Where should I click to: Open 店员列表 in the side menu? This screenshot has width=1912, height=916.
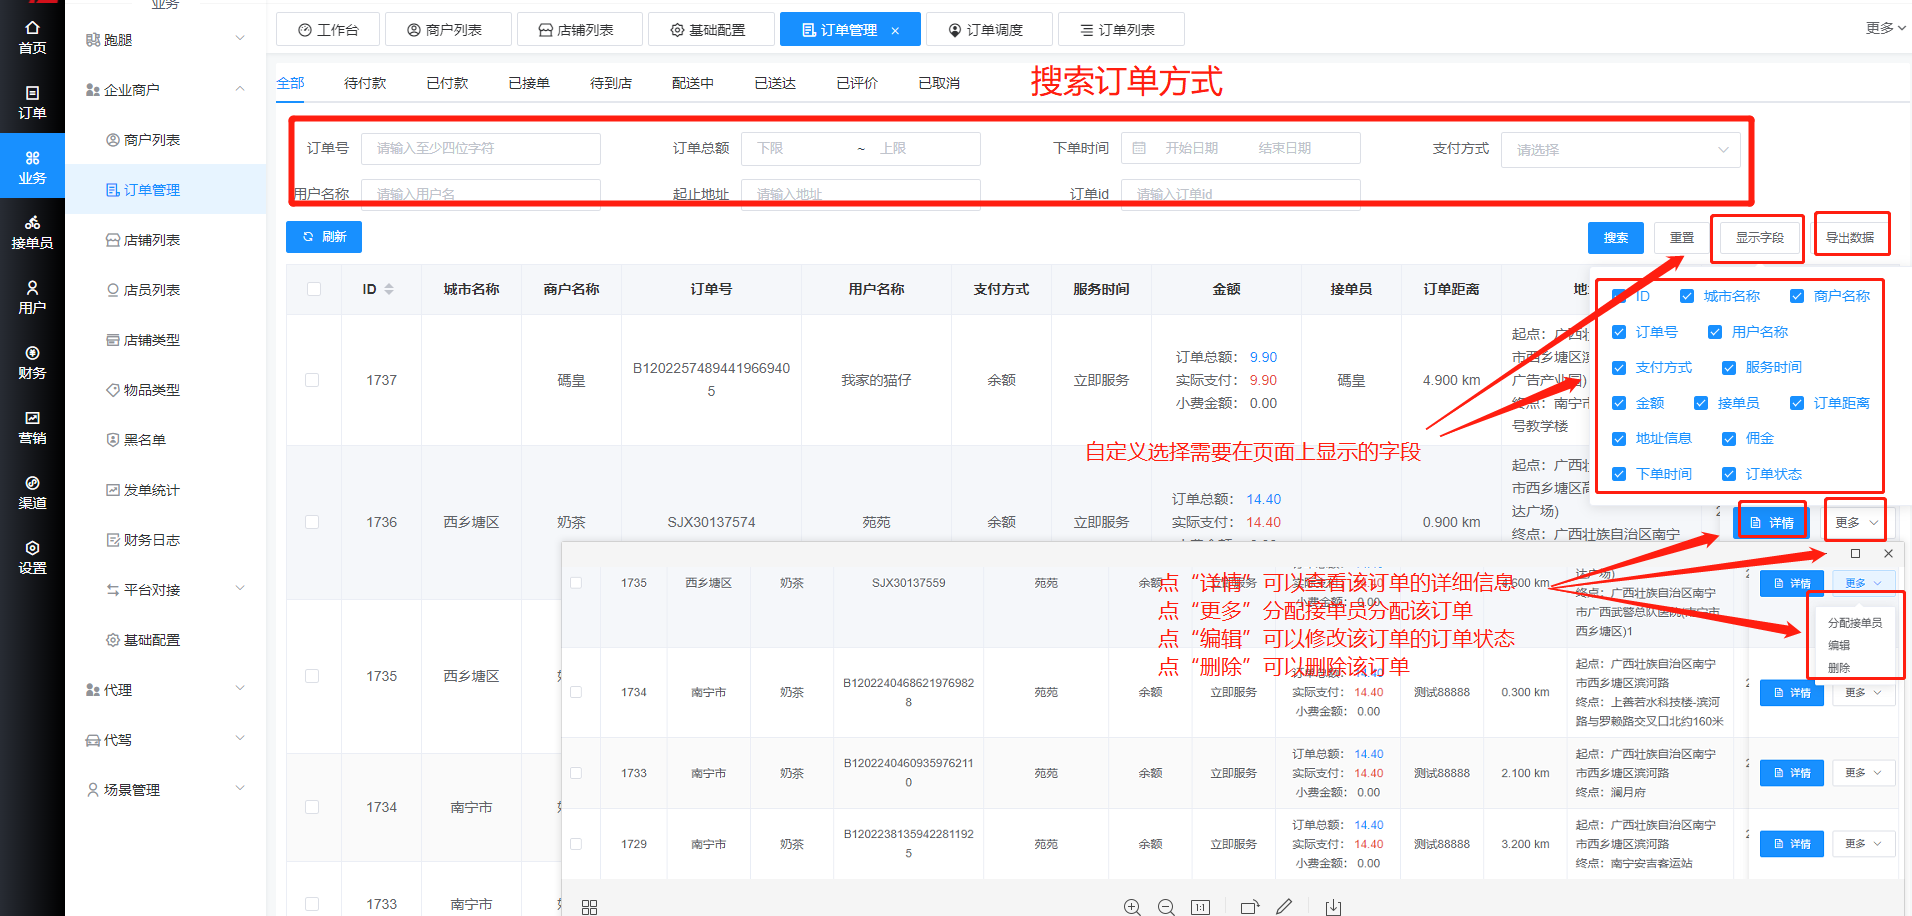pyautogui.click(x=151, y=290)
